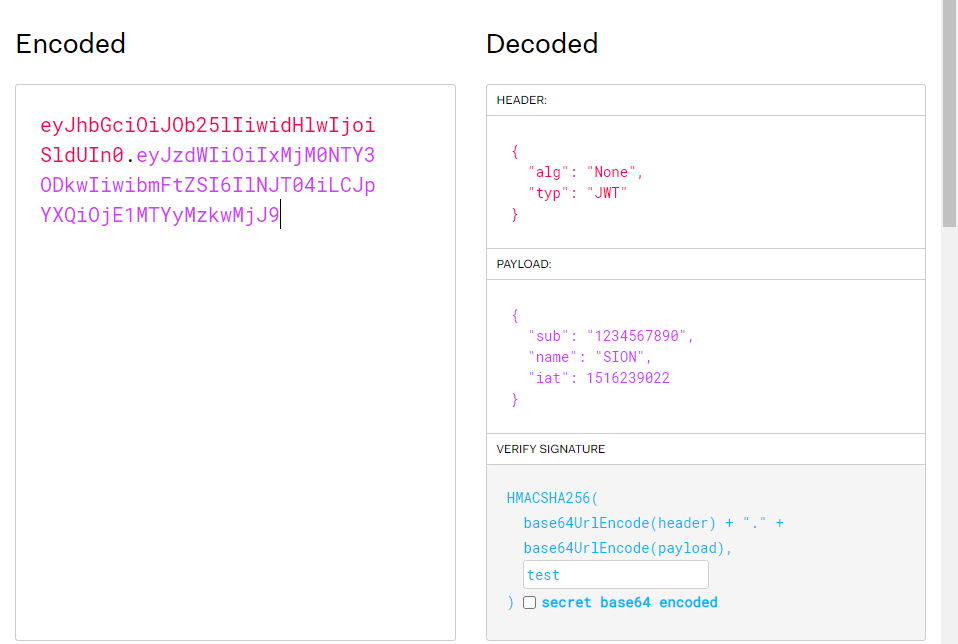The height and width of the screenshot is (644, 958).
Task: Click the last token line 'YXQiOjE1MTYyMzkwMjJ9'
Action: [160, 215]
